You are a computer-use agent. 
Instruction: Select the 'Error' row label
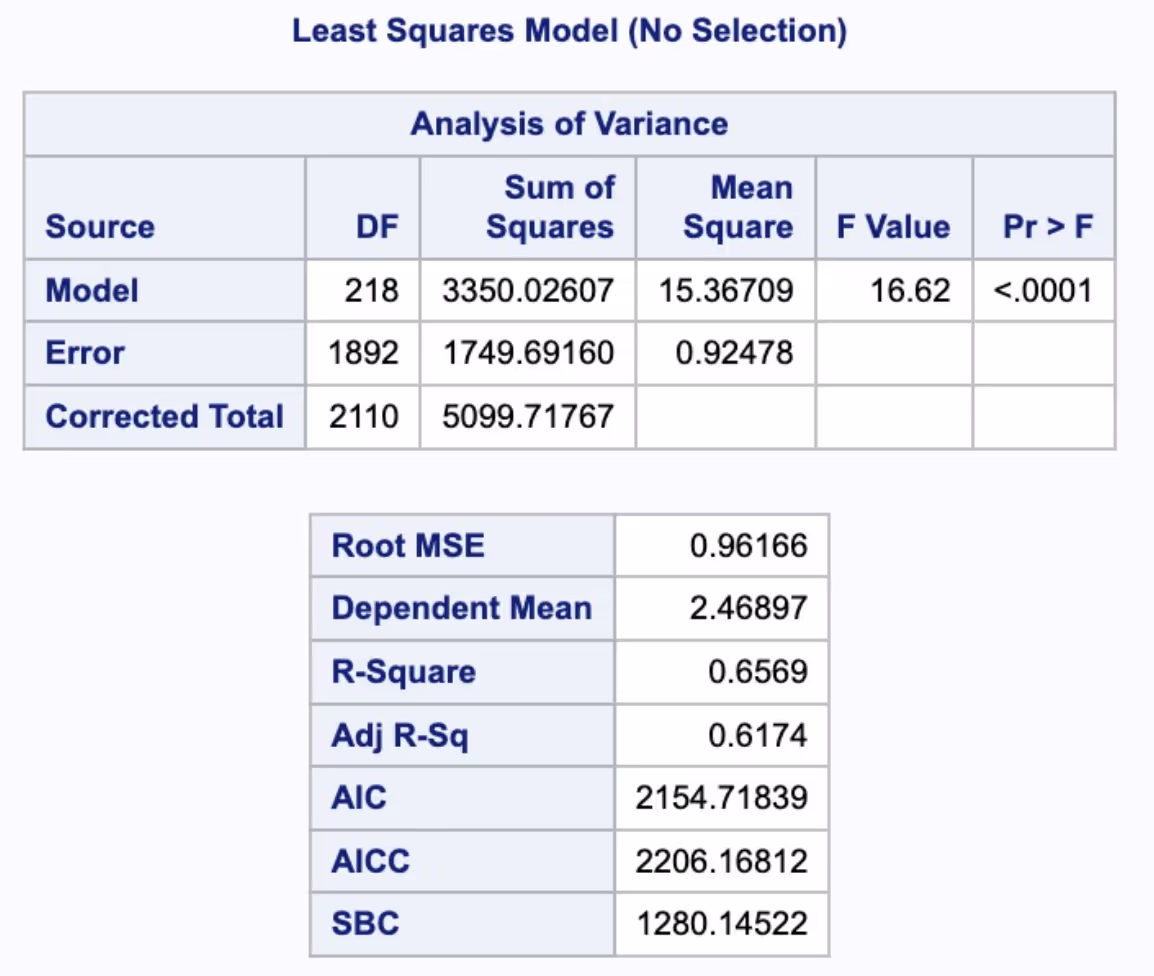coord(85,353)
